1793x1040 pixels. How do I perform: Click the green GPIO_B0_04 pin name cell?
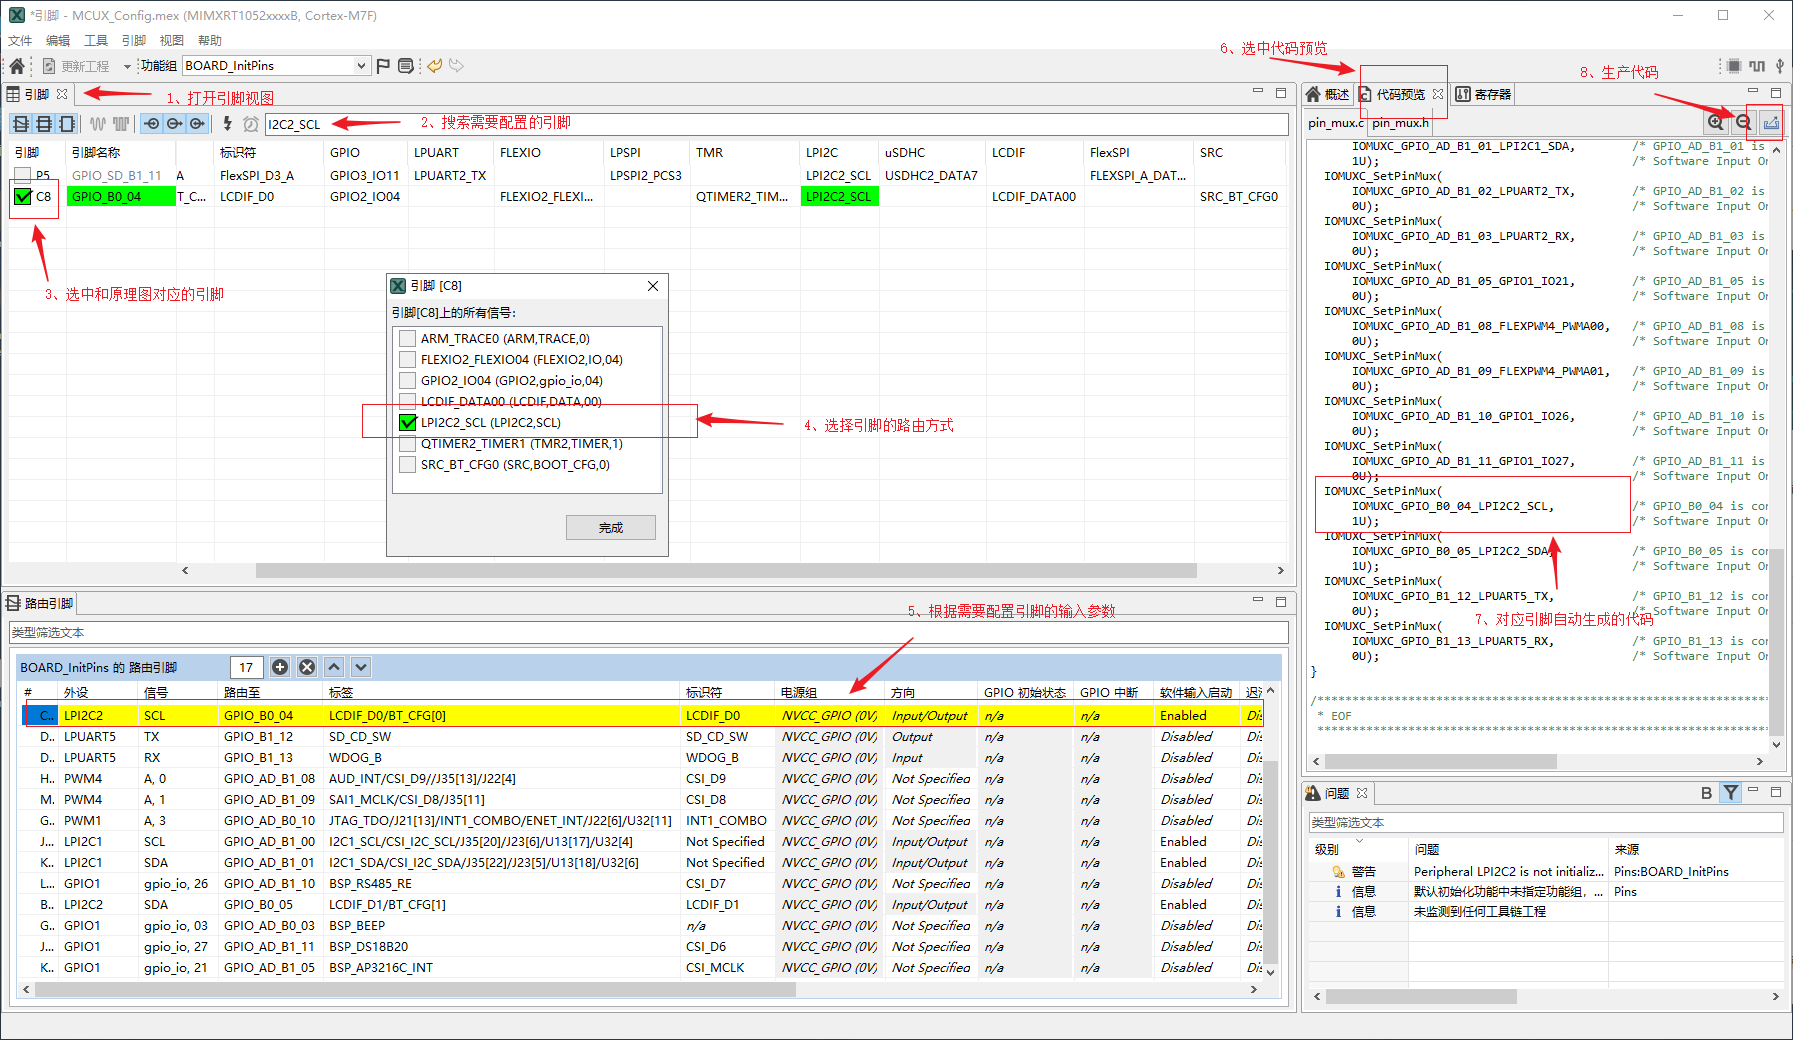tap(120, 197)
